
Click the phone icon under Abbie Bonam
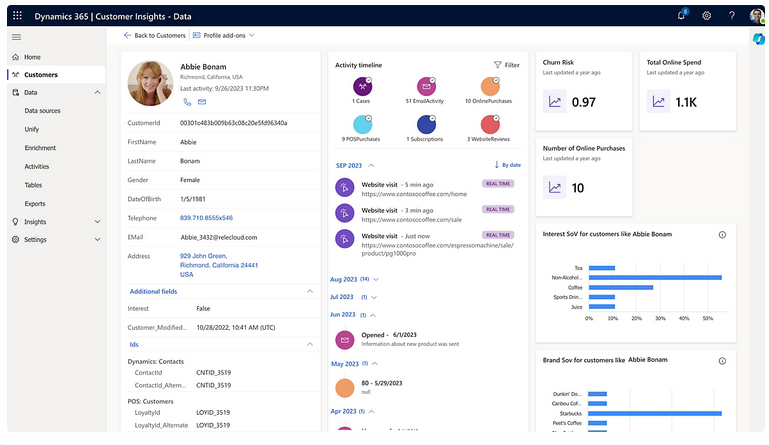coord(186,102)
